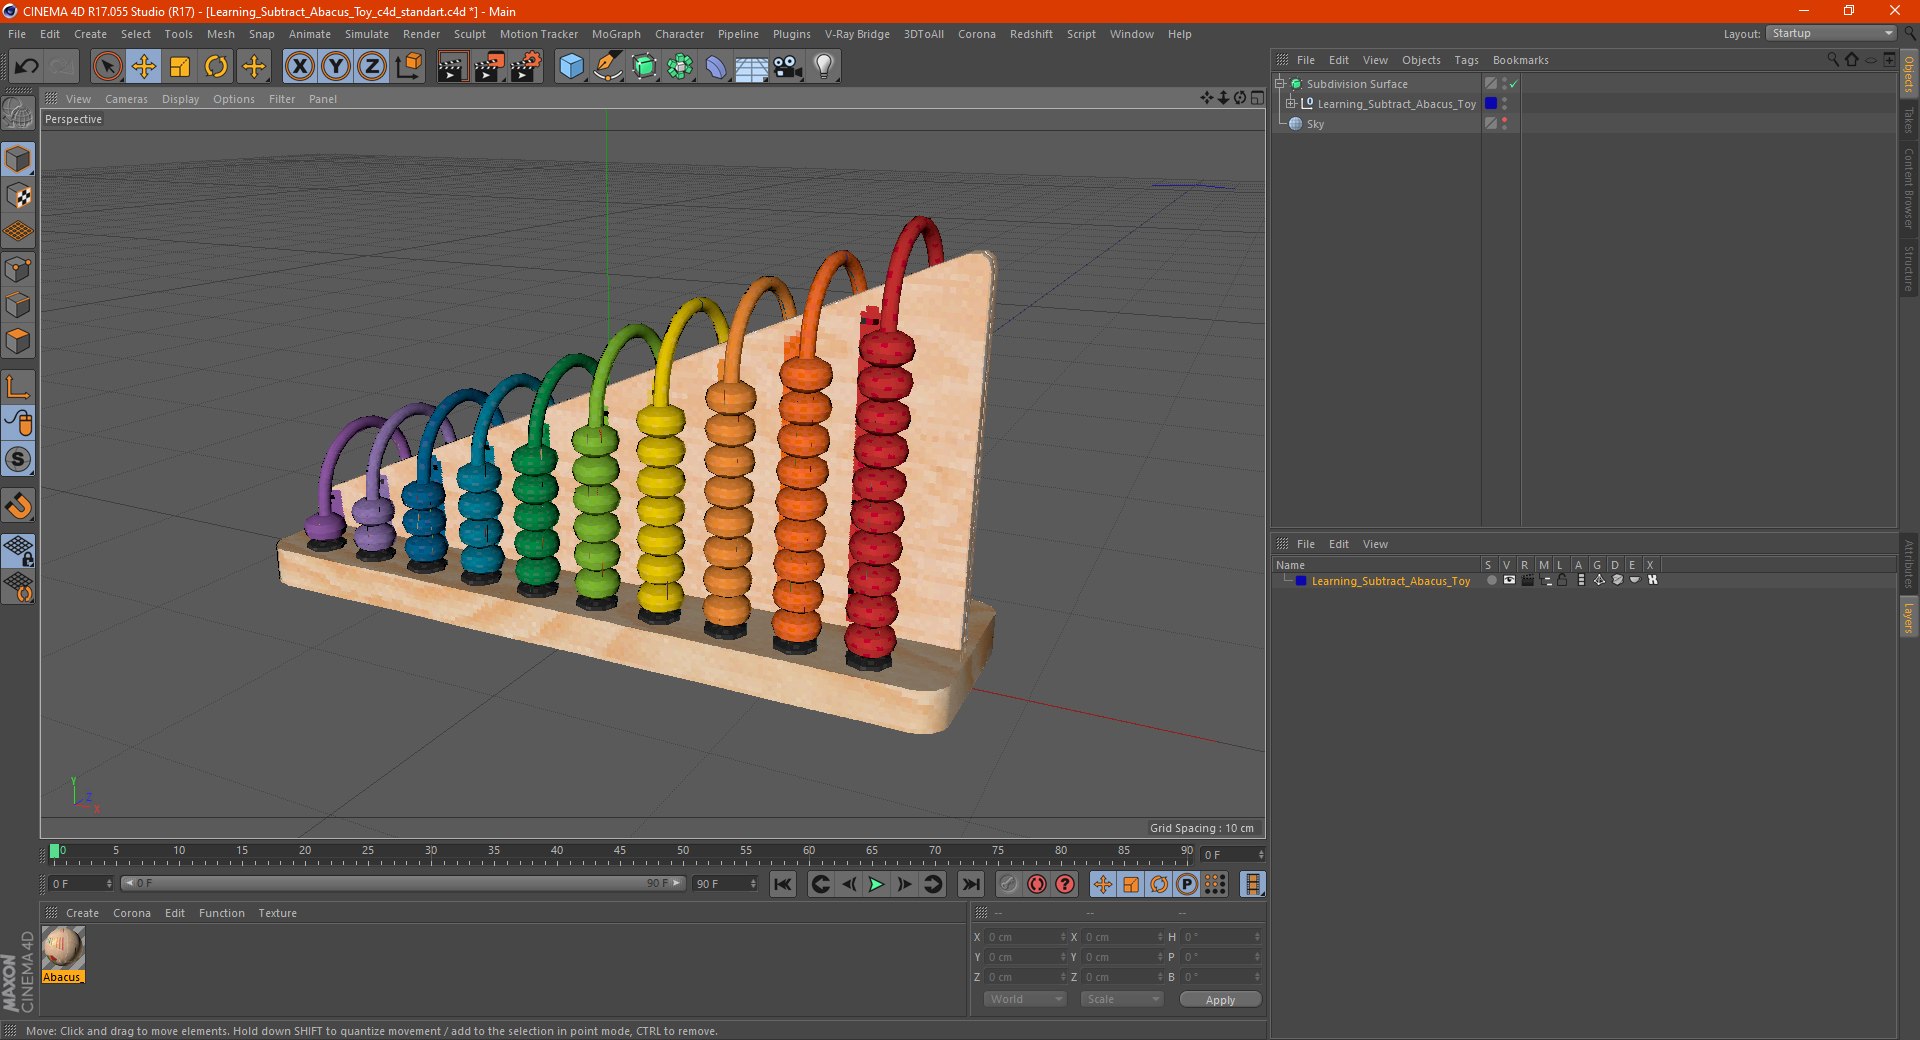Image resolution: width=1920 pixels, height=1040 pixels.
Task: Open viewport Cameras menu
Action: [x=126, y=99]
